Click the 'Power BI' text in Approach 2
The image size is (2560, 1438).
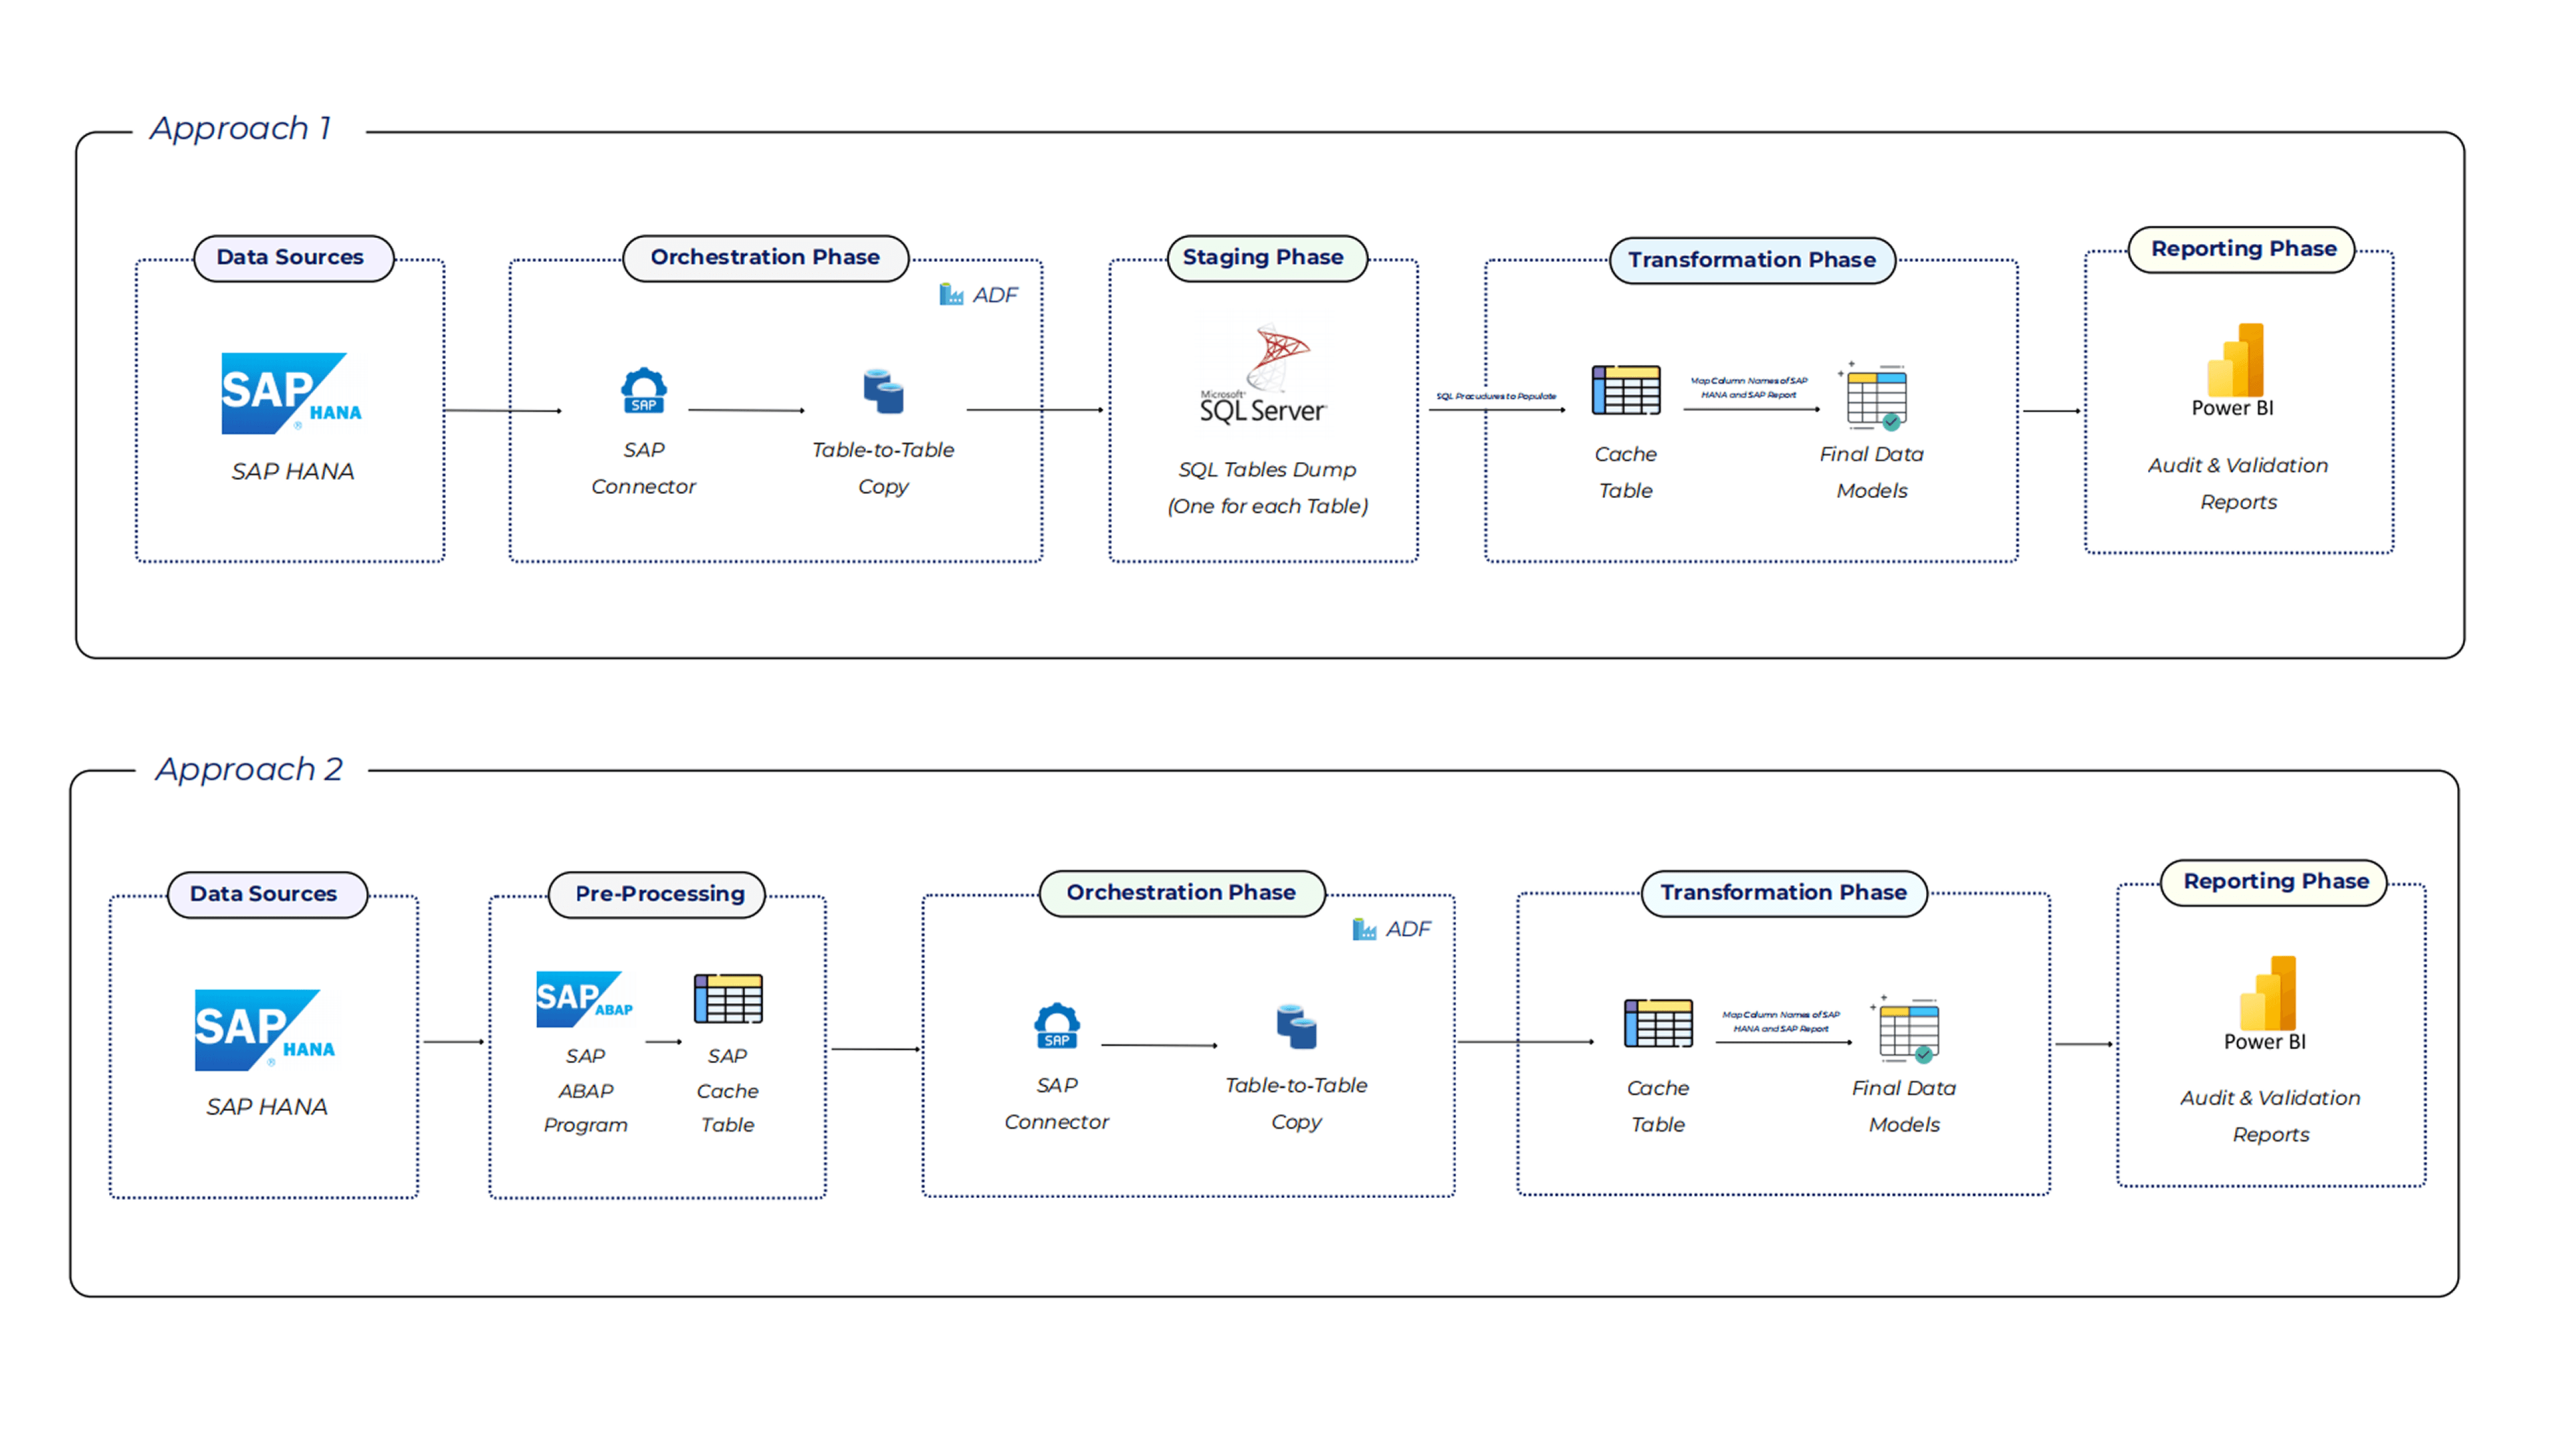[2265, 1042]
